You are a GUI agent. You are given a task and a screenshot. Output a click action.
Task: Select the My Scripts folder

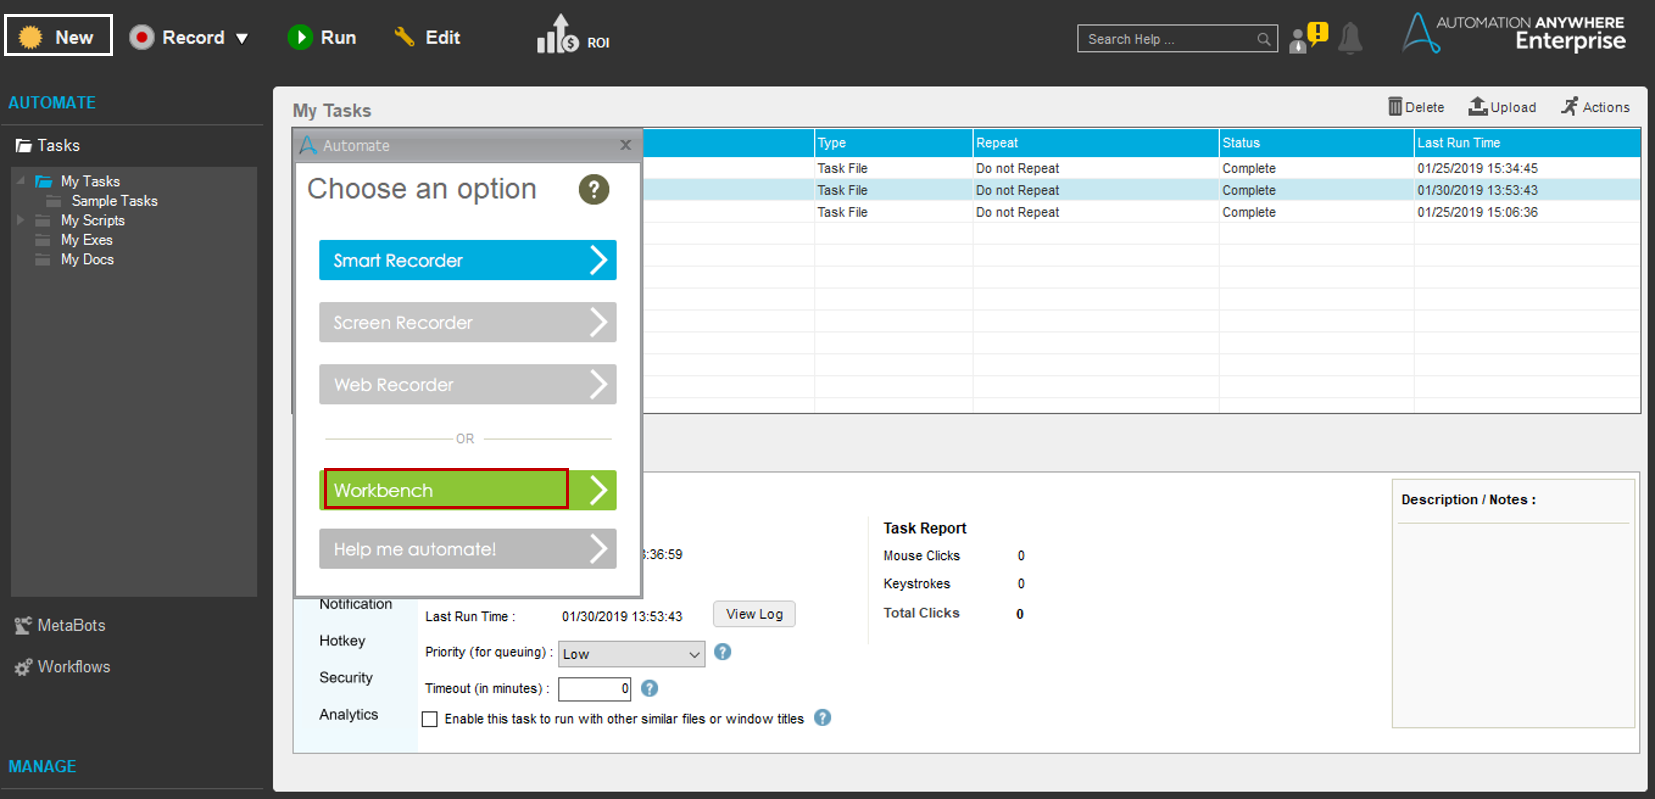92,220
